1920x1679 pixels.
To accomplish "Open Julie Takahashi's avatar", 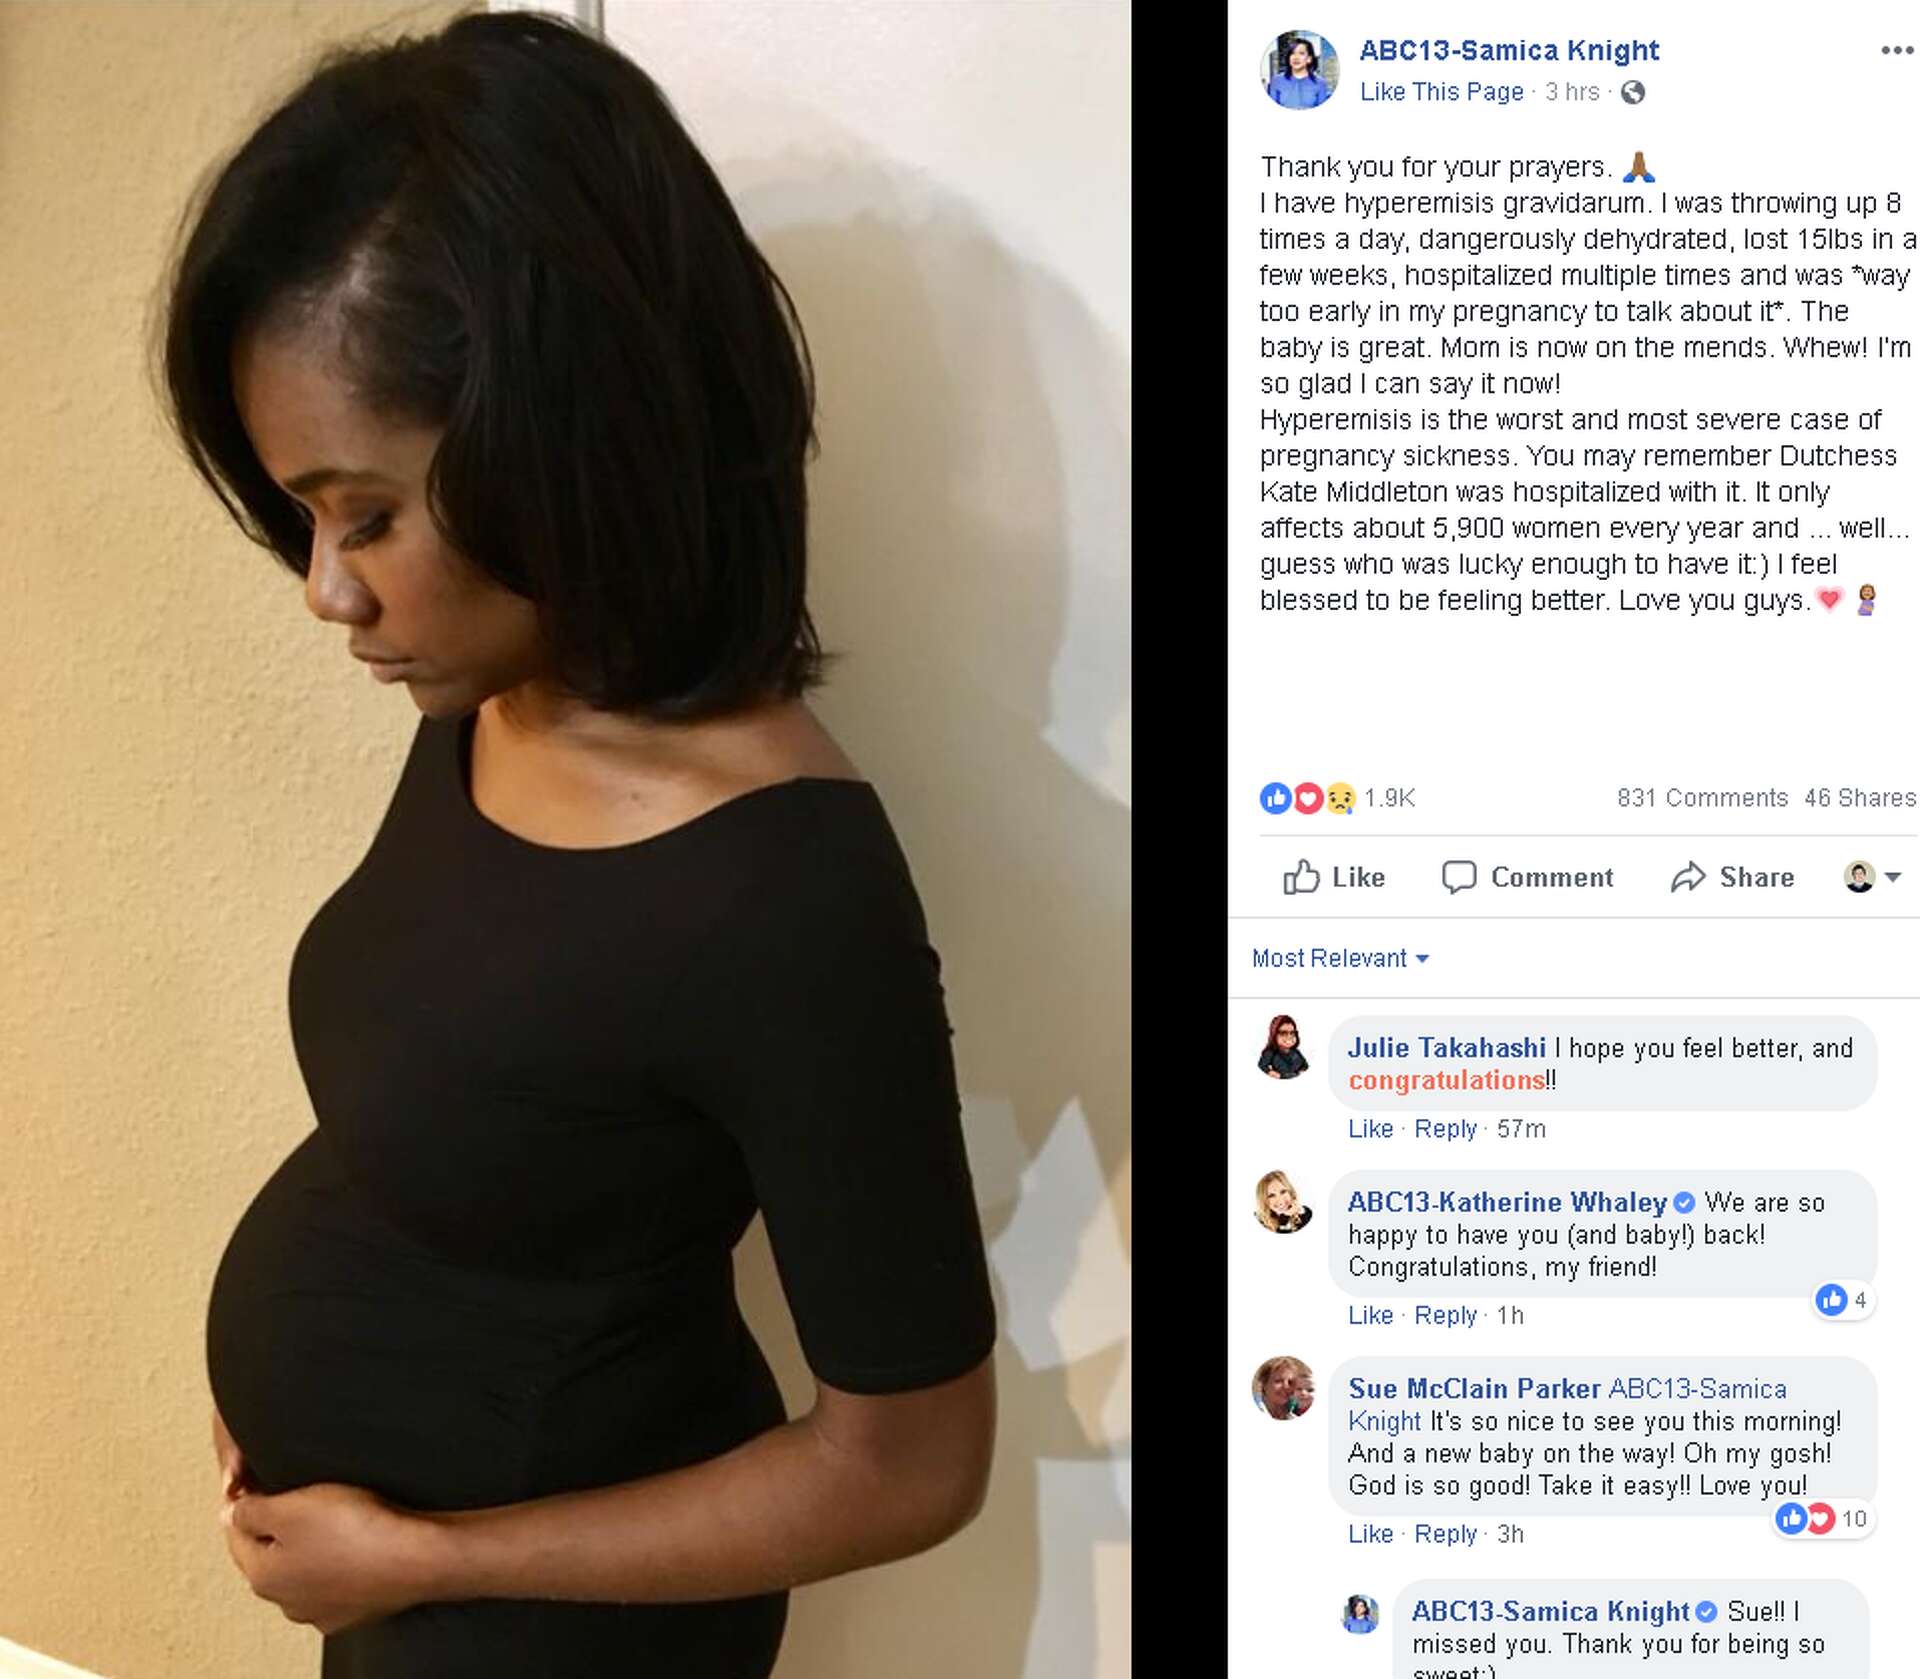I will pos(1283,1047).
